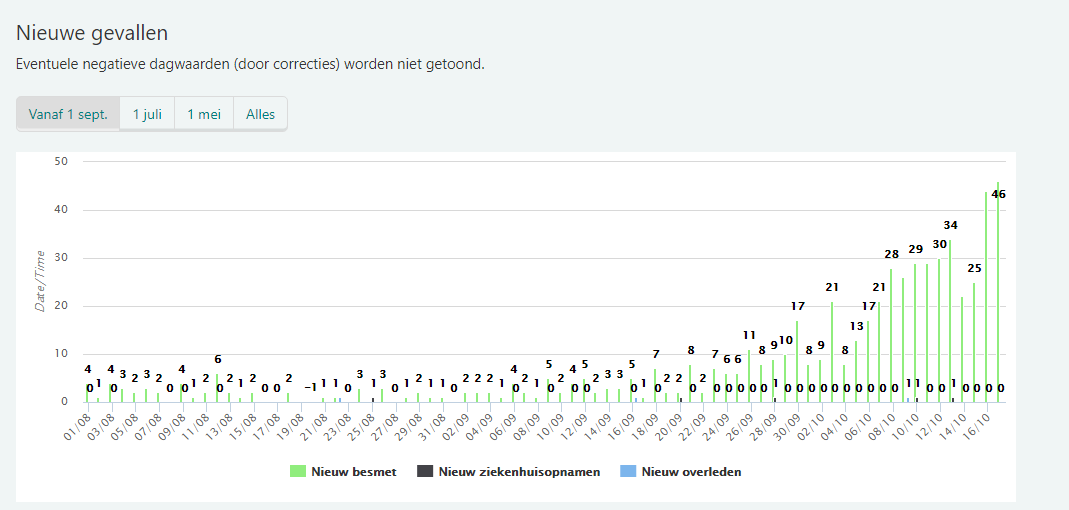This screenshot has width=1069, height=510.
Task: Click the dark ziekenhuisopnamen legend swatch
Action: coord(425,472)
